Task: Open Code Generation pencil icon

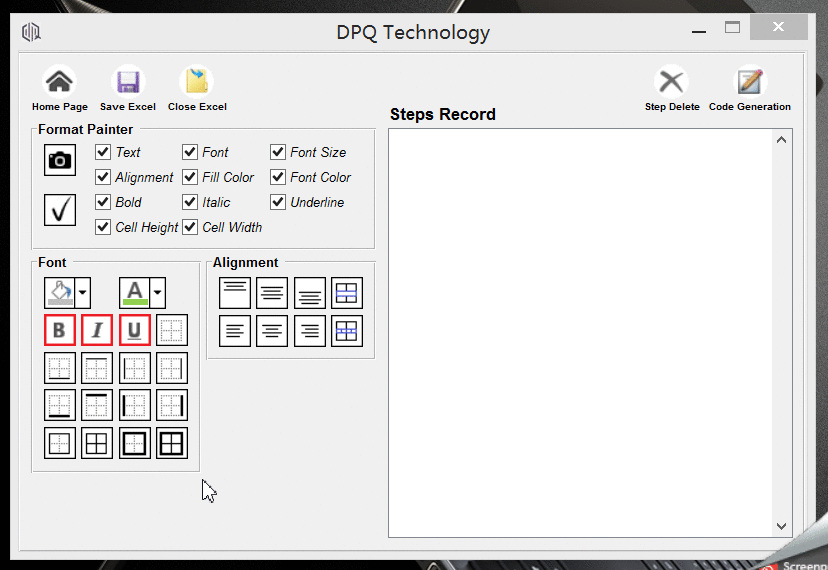Action: (x=750, y=82)
